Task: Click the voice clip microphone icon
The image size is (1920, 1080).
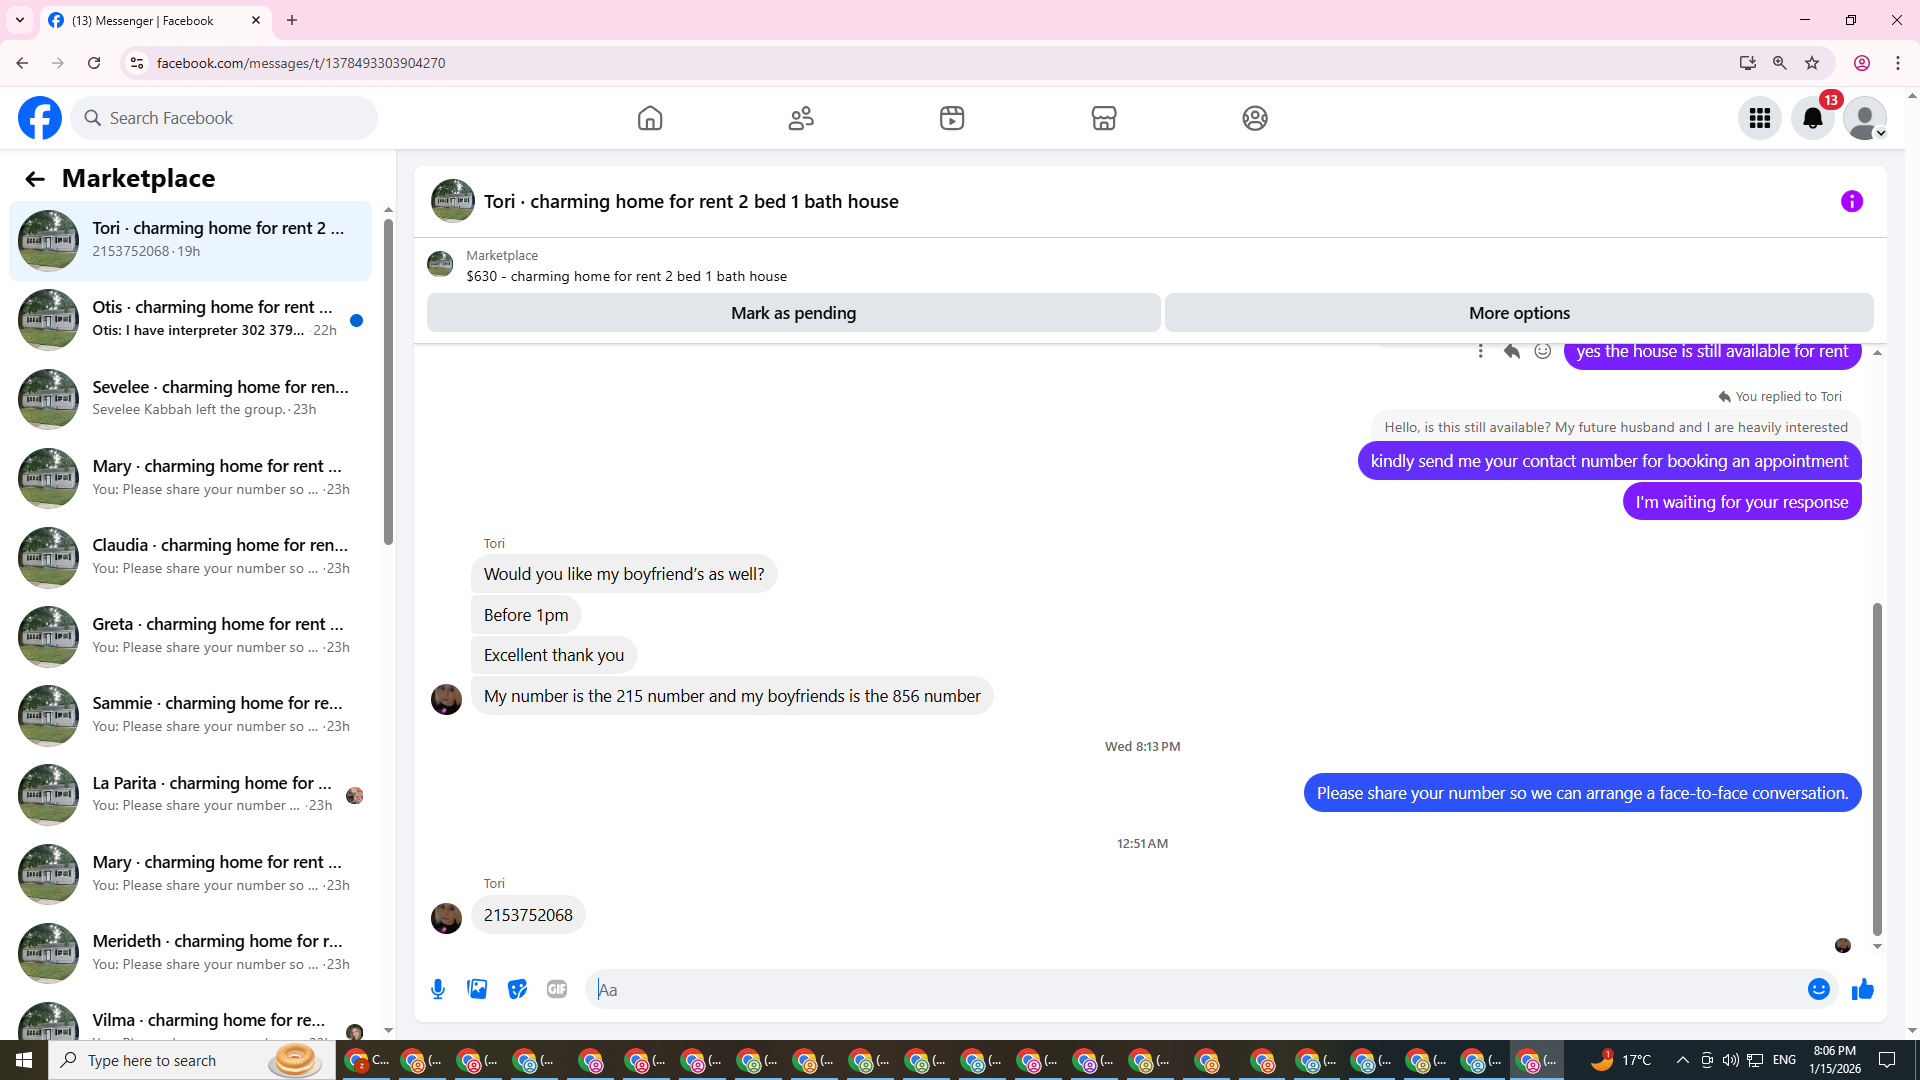Action: point(438,989)
